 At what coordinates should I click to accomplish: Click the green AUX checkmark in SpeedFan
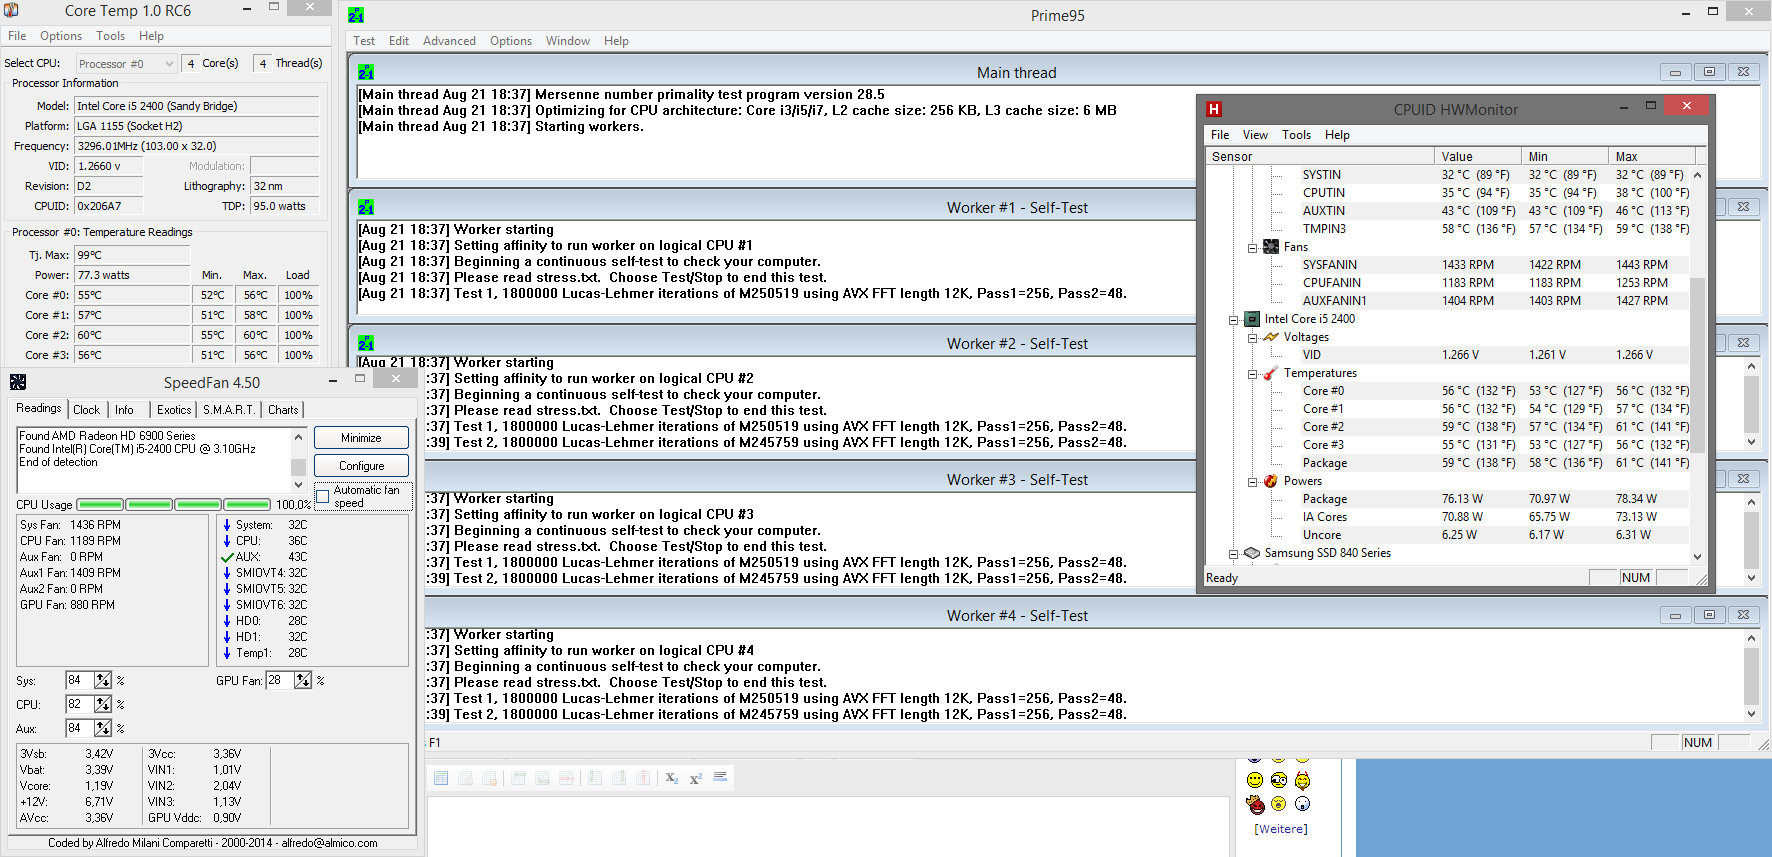point(227,557)
